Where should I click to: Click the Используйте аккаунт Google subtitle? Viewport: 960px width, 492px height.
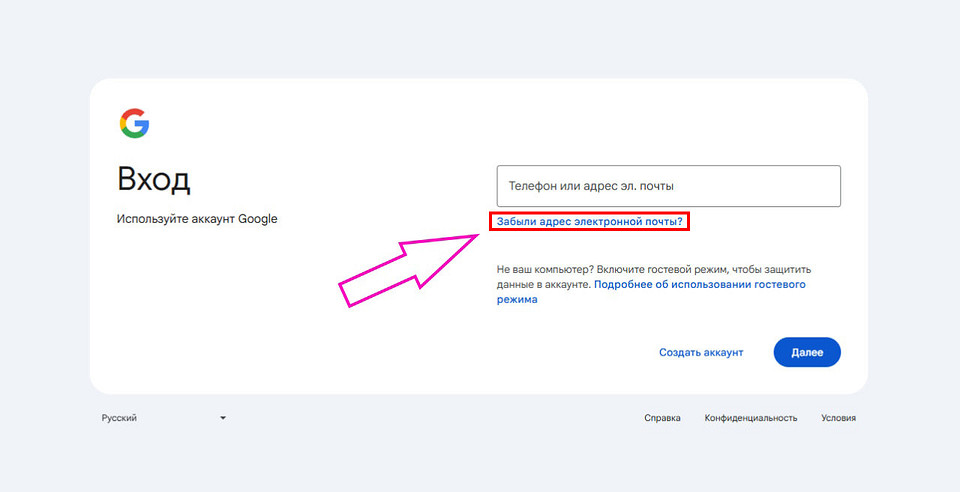[196, 219]
